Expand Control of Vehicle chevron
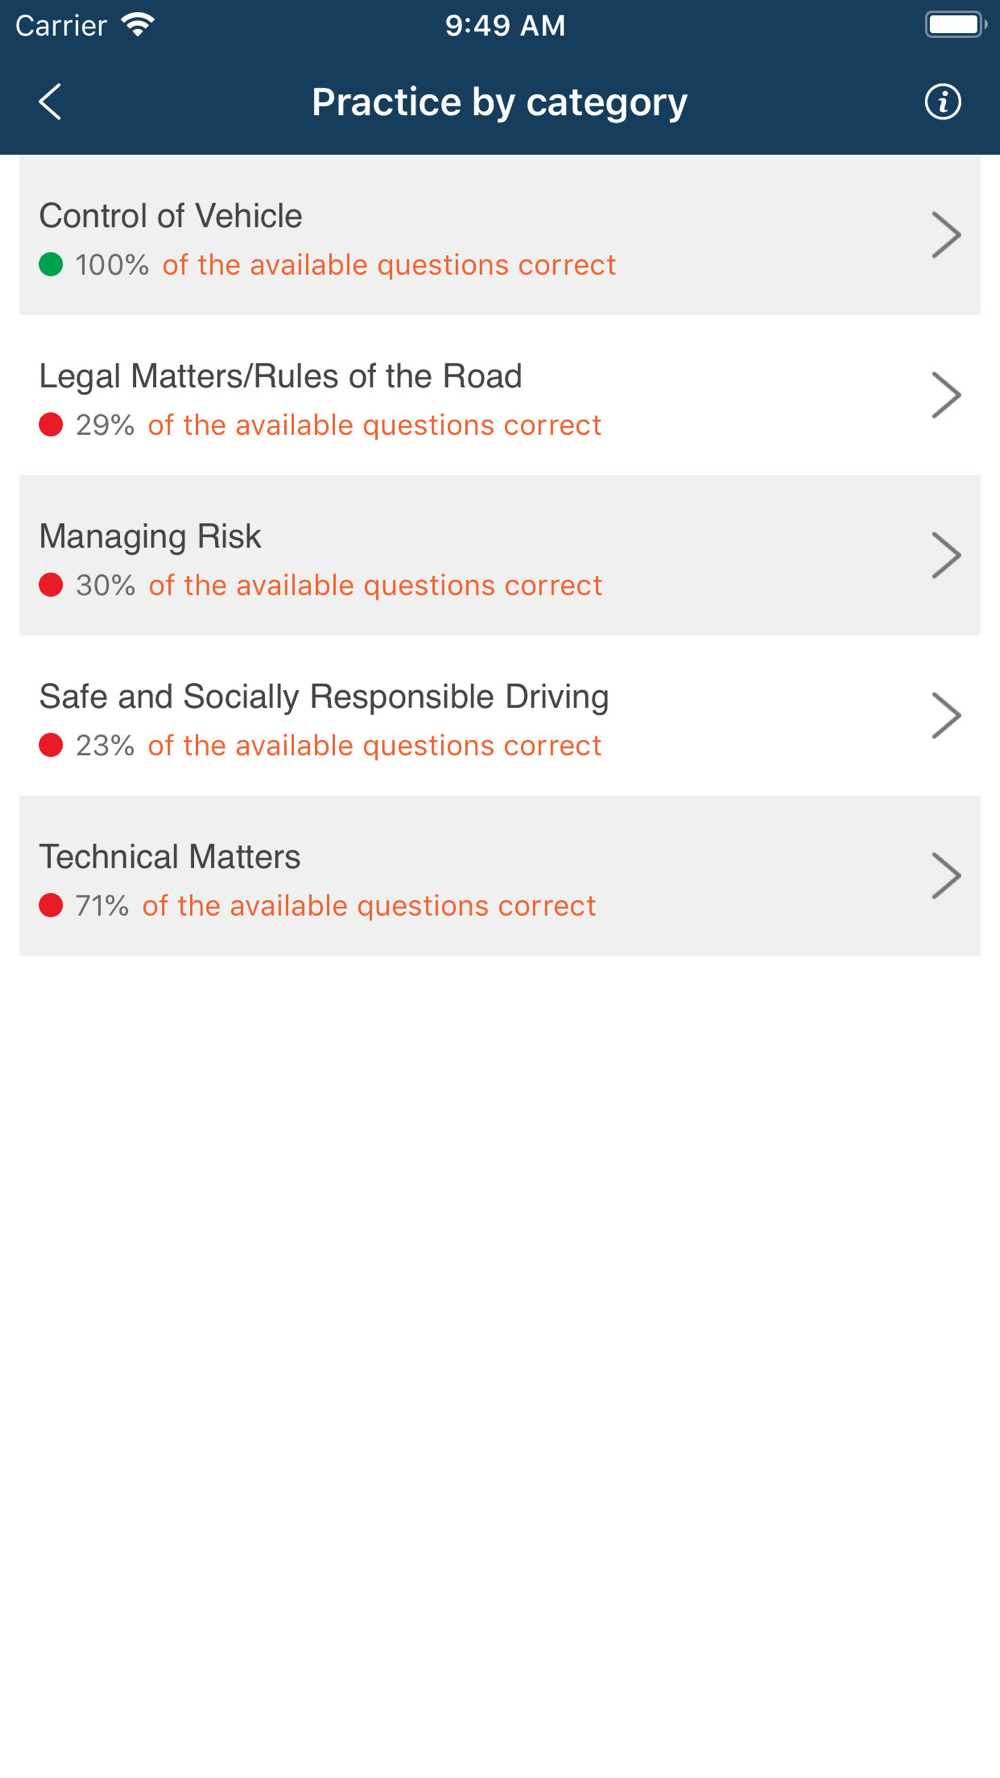The image size is (1000, 1778). 945,235
